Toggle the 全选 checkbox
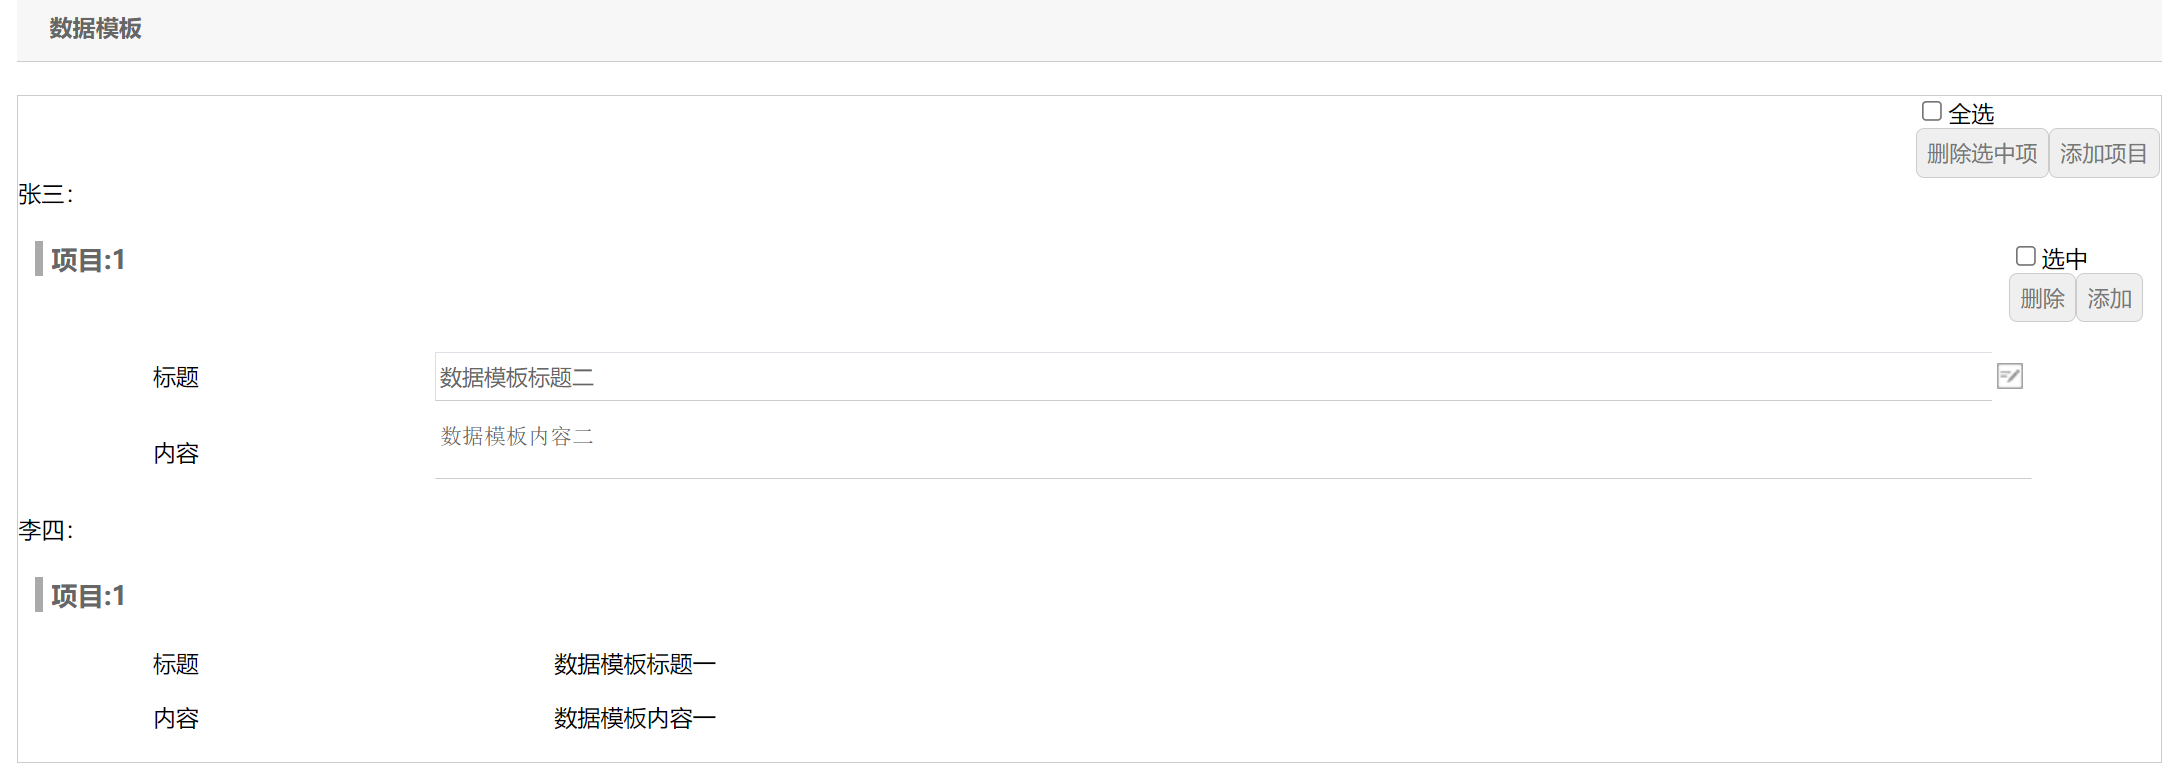Screen dimensions: 2170x779 tap(1932, 112)
